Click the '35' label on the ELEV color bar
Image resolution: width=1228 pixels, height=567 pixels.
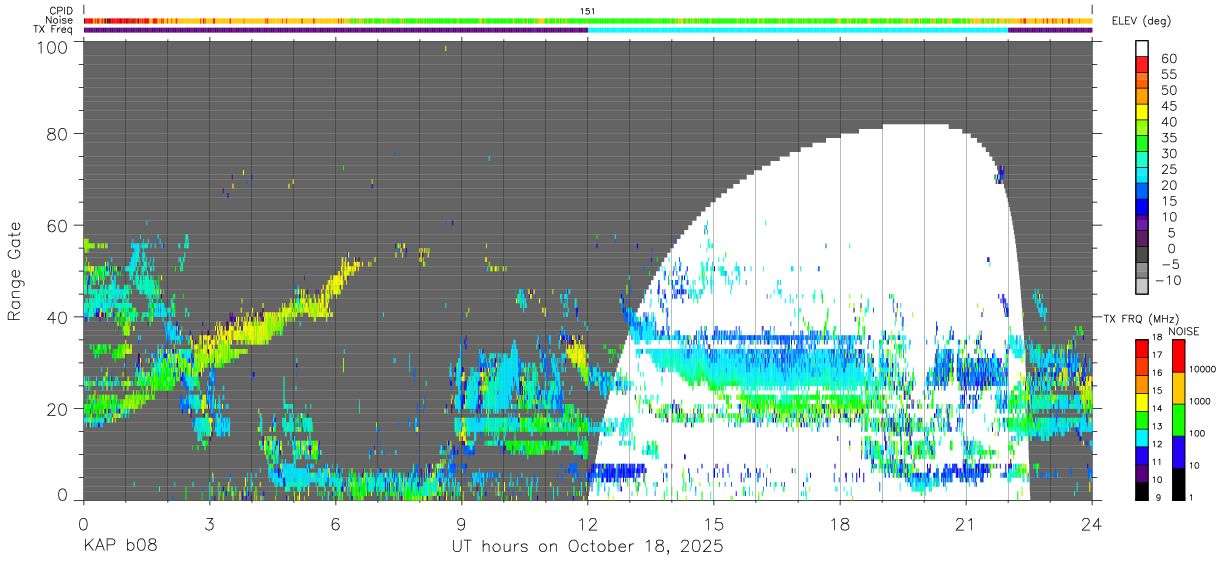1168,138
